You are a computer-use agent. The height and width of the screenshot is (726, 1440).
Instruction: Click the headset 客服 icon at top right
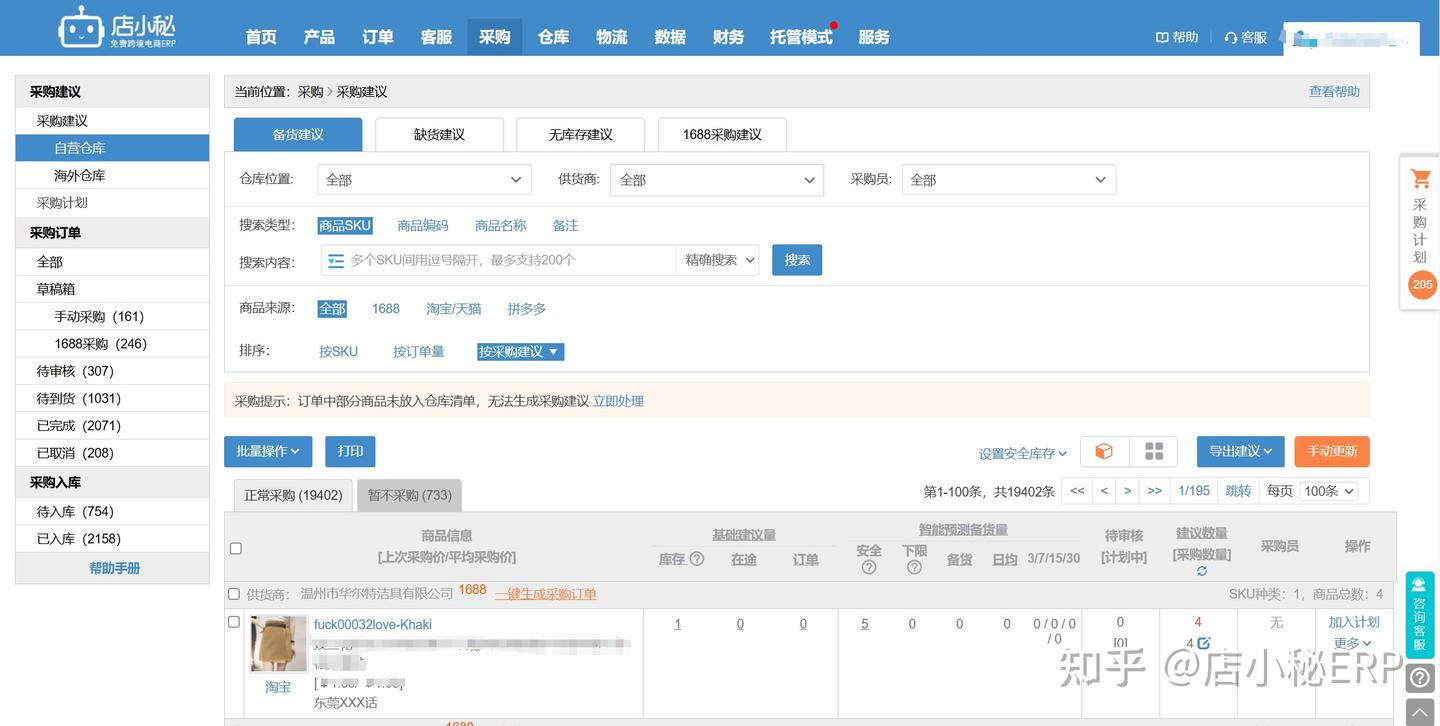coord(1232,37)
